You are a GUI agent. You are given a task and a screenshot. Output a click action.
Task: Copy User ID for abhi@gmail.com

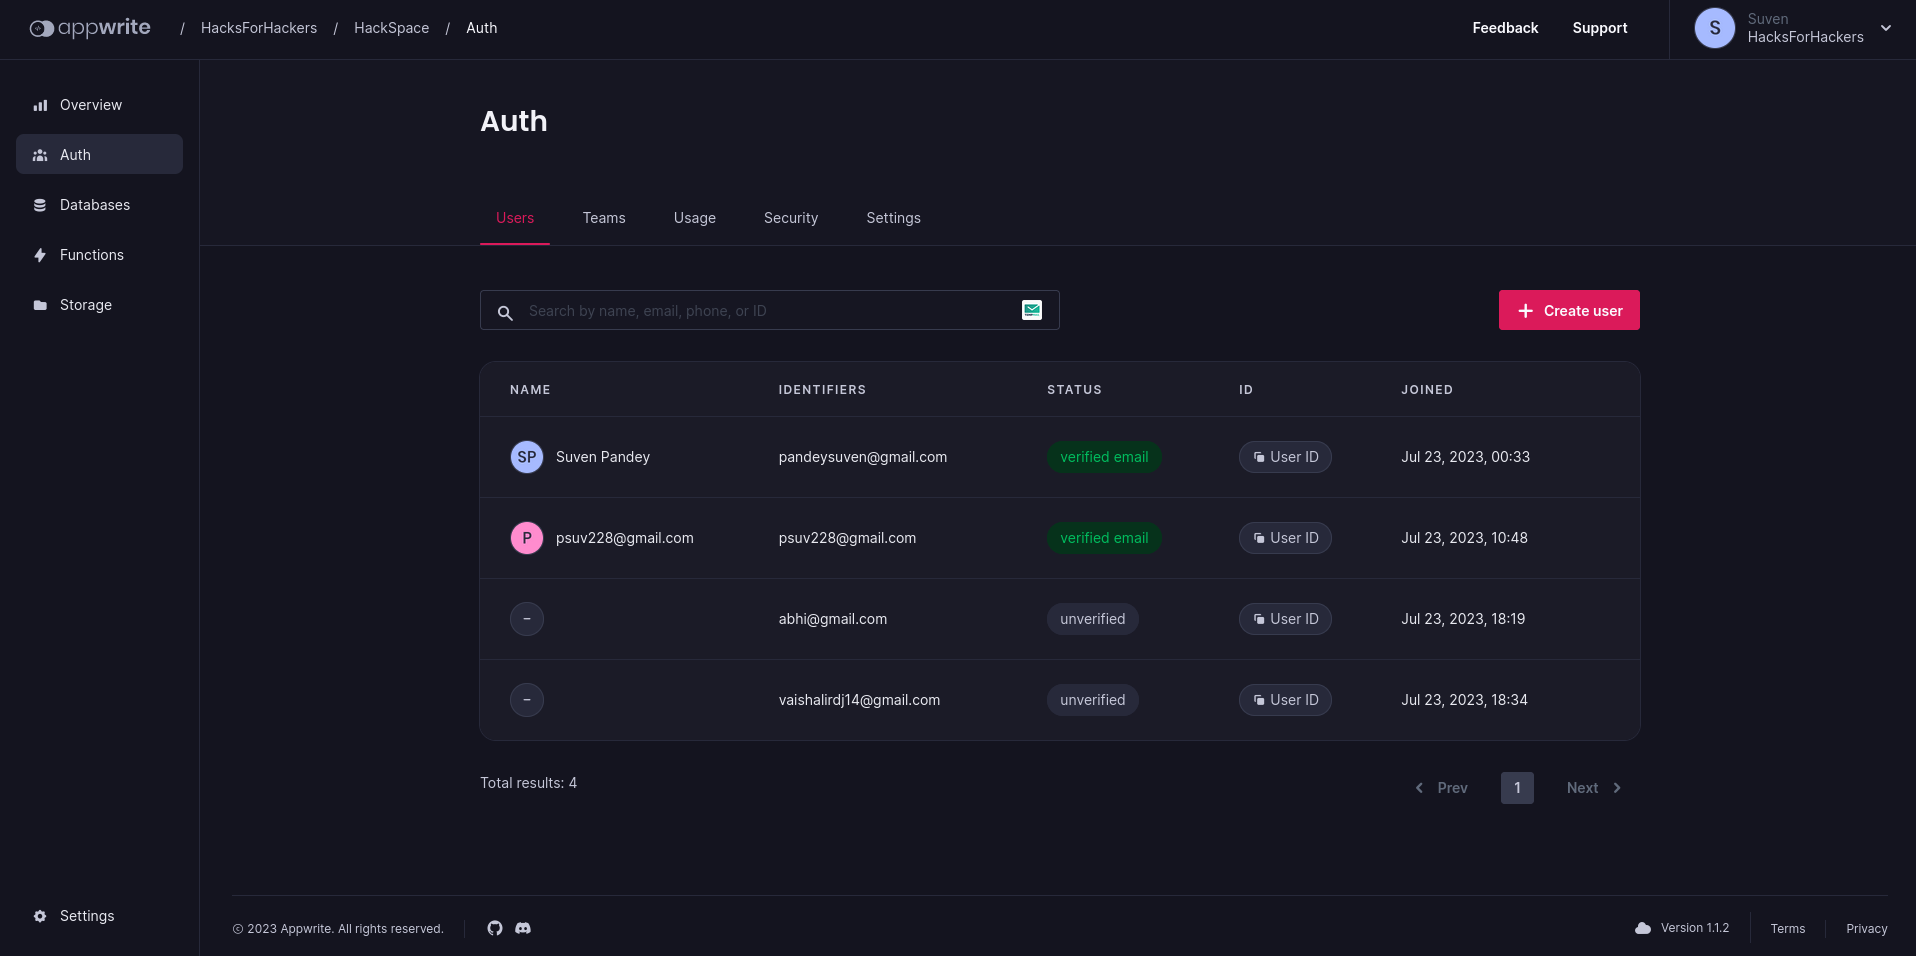tap(1285, 619)
